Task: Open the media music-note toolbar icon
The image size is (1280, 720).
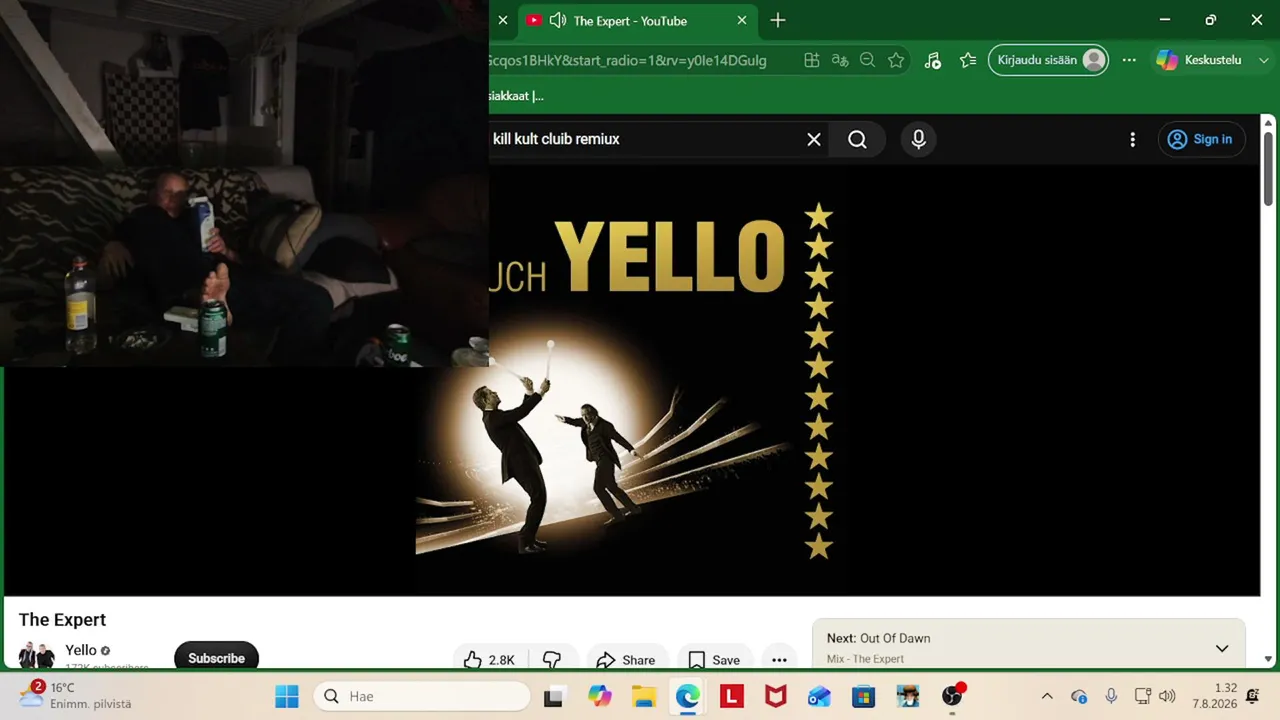Action: tap(933, 60)
